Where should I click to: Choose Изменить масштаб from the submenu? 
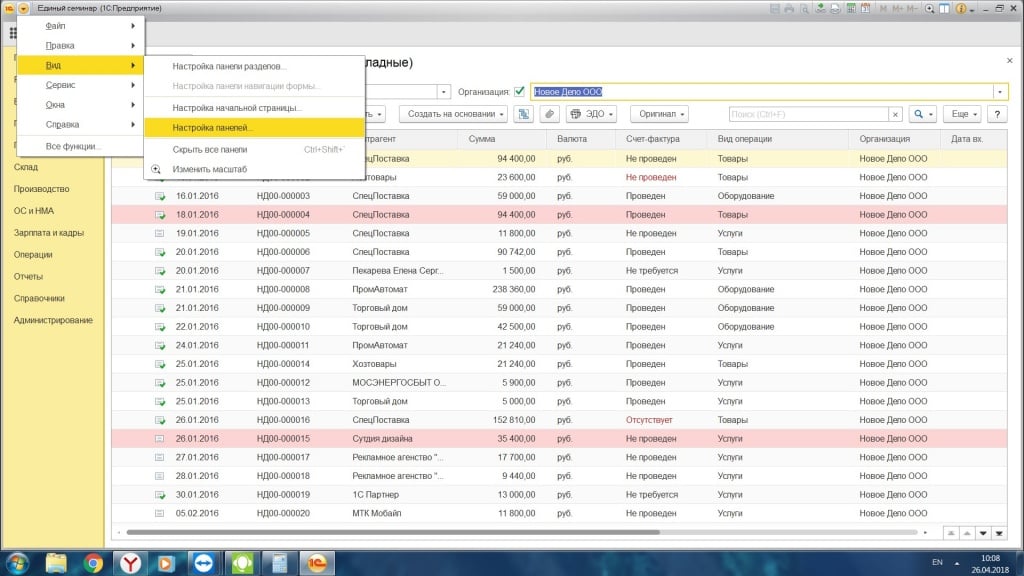pyautogui.click(x=209, y=169)
